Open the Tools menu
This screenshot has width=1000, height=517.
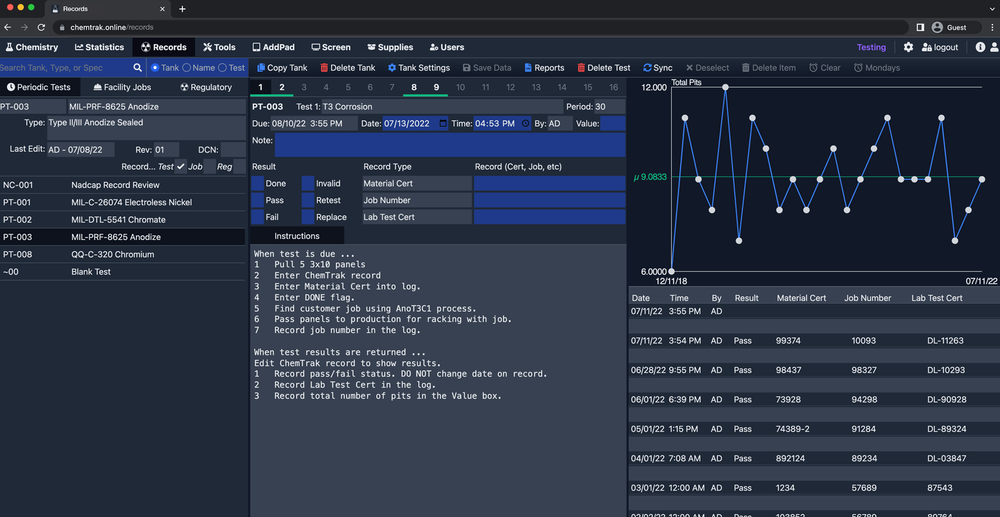pyautogui.click(x=219, y=47)
